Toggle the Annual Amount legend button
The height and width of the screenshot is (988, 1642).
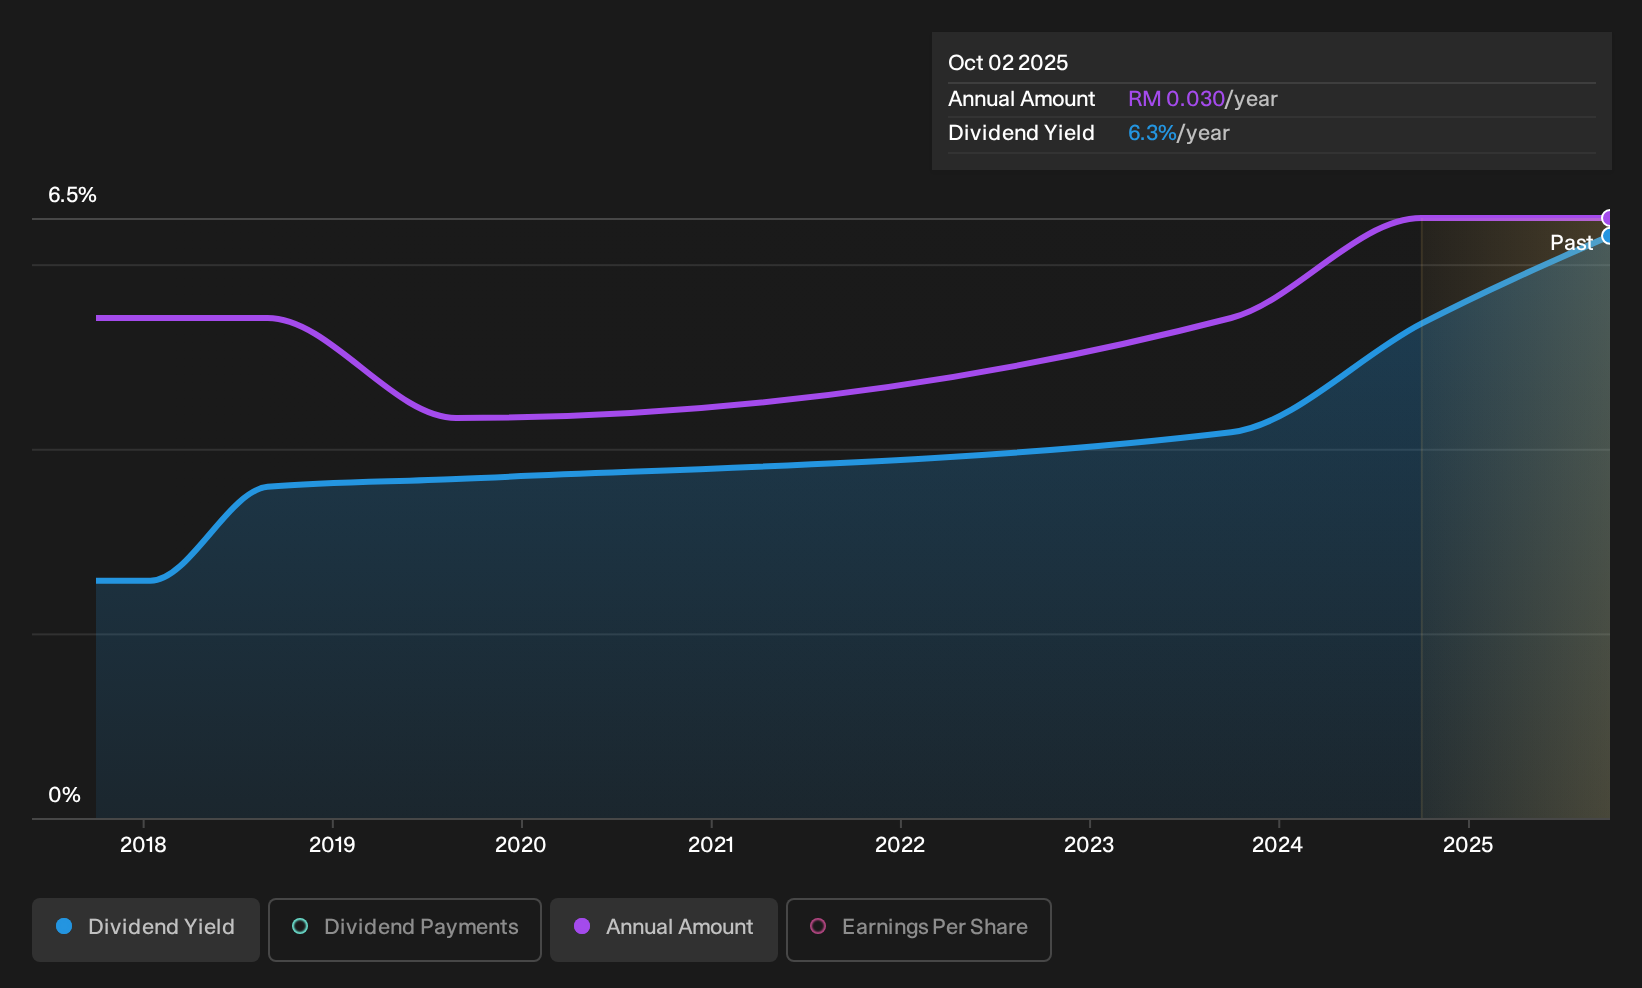coord(664,929)
